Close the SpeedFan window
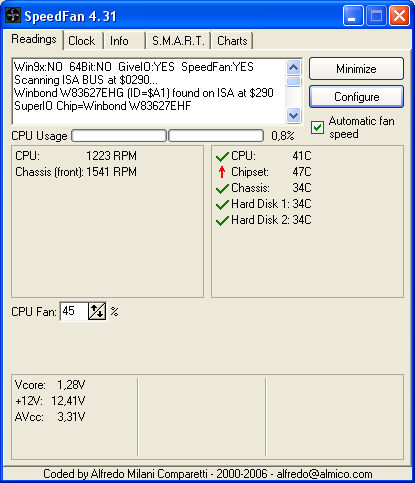This screenshot has width=415, height=483. [399, 16]
